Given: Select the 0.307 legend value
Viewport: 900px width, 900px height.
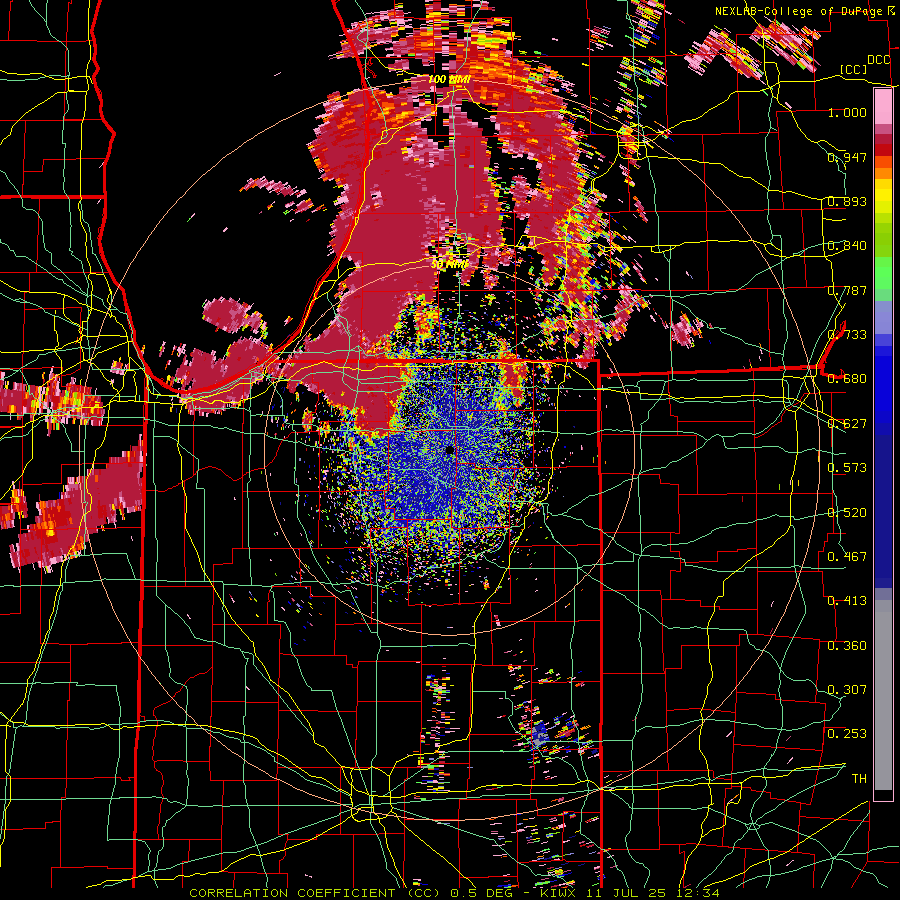Looking at the screenshot, I should (x=847, y=690).
